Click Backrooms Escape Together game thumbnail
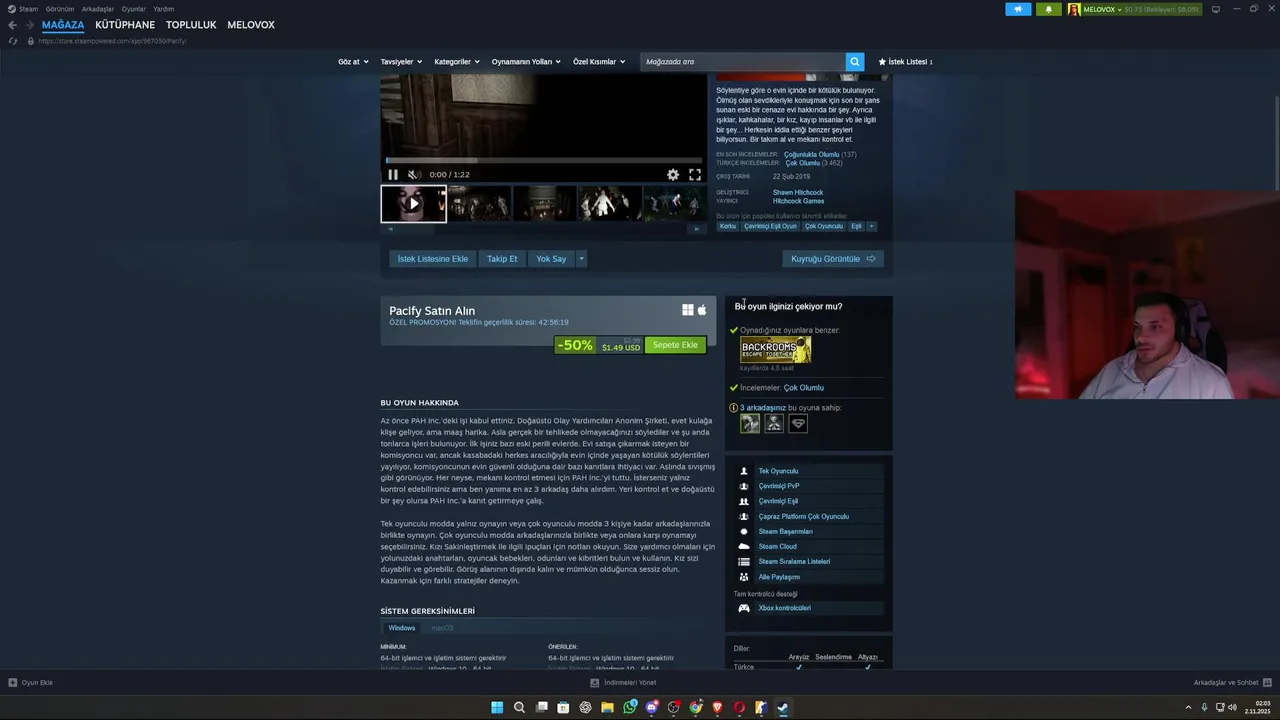The image size is (1280, 720). coord(775,350)
